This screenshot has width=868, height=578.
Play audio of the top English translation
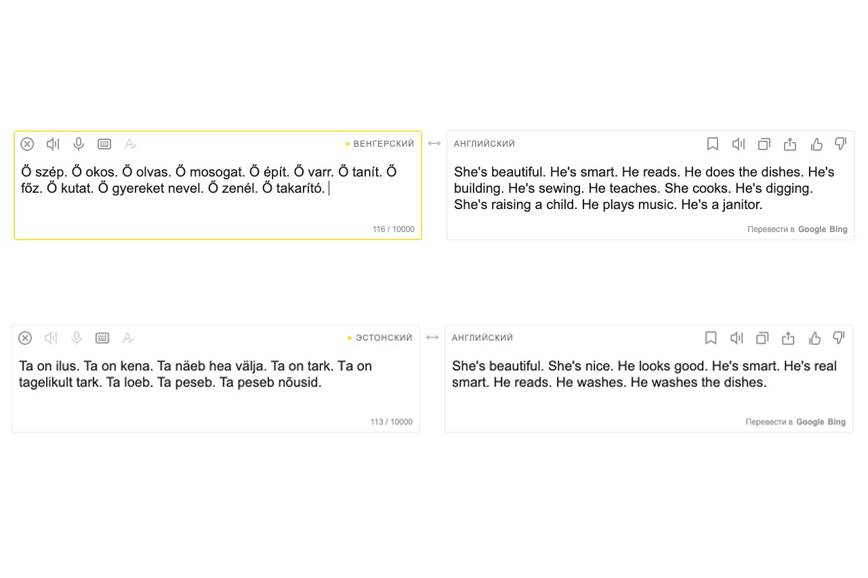tap(738, 144)
